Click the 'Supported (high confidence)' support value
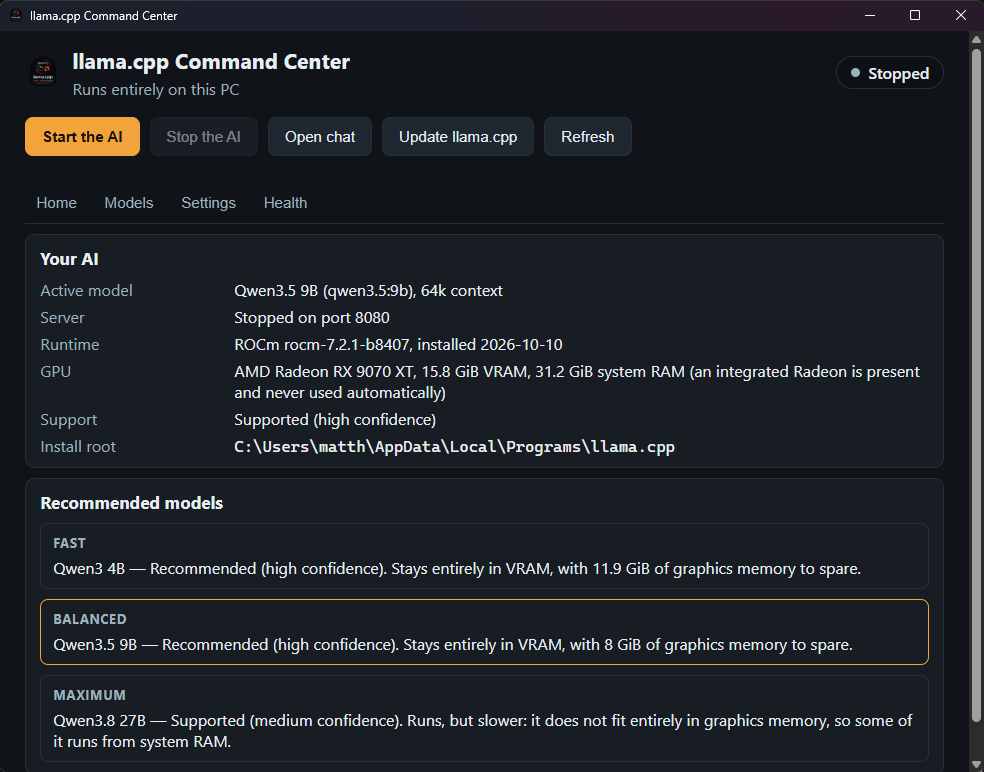 (x=335, y=419)
